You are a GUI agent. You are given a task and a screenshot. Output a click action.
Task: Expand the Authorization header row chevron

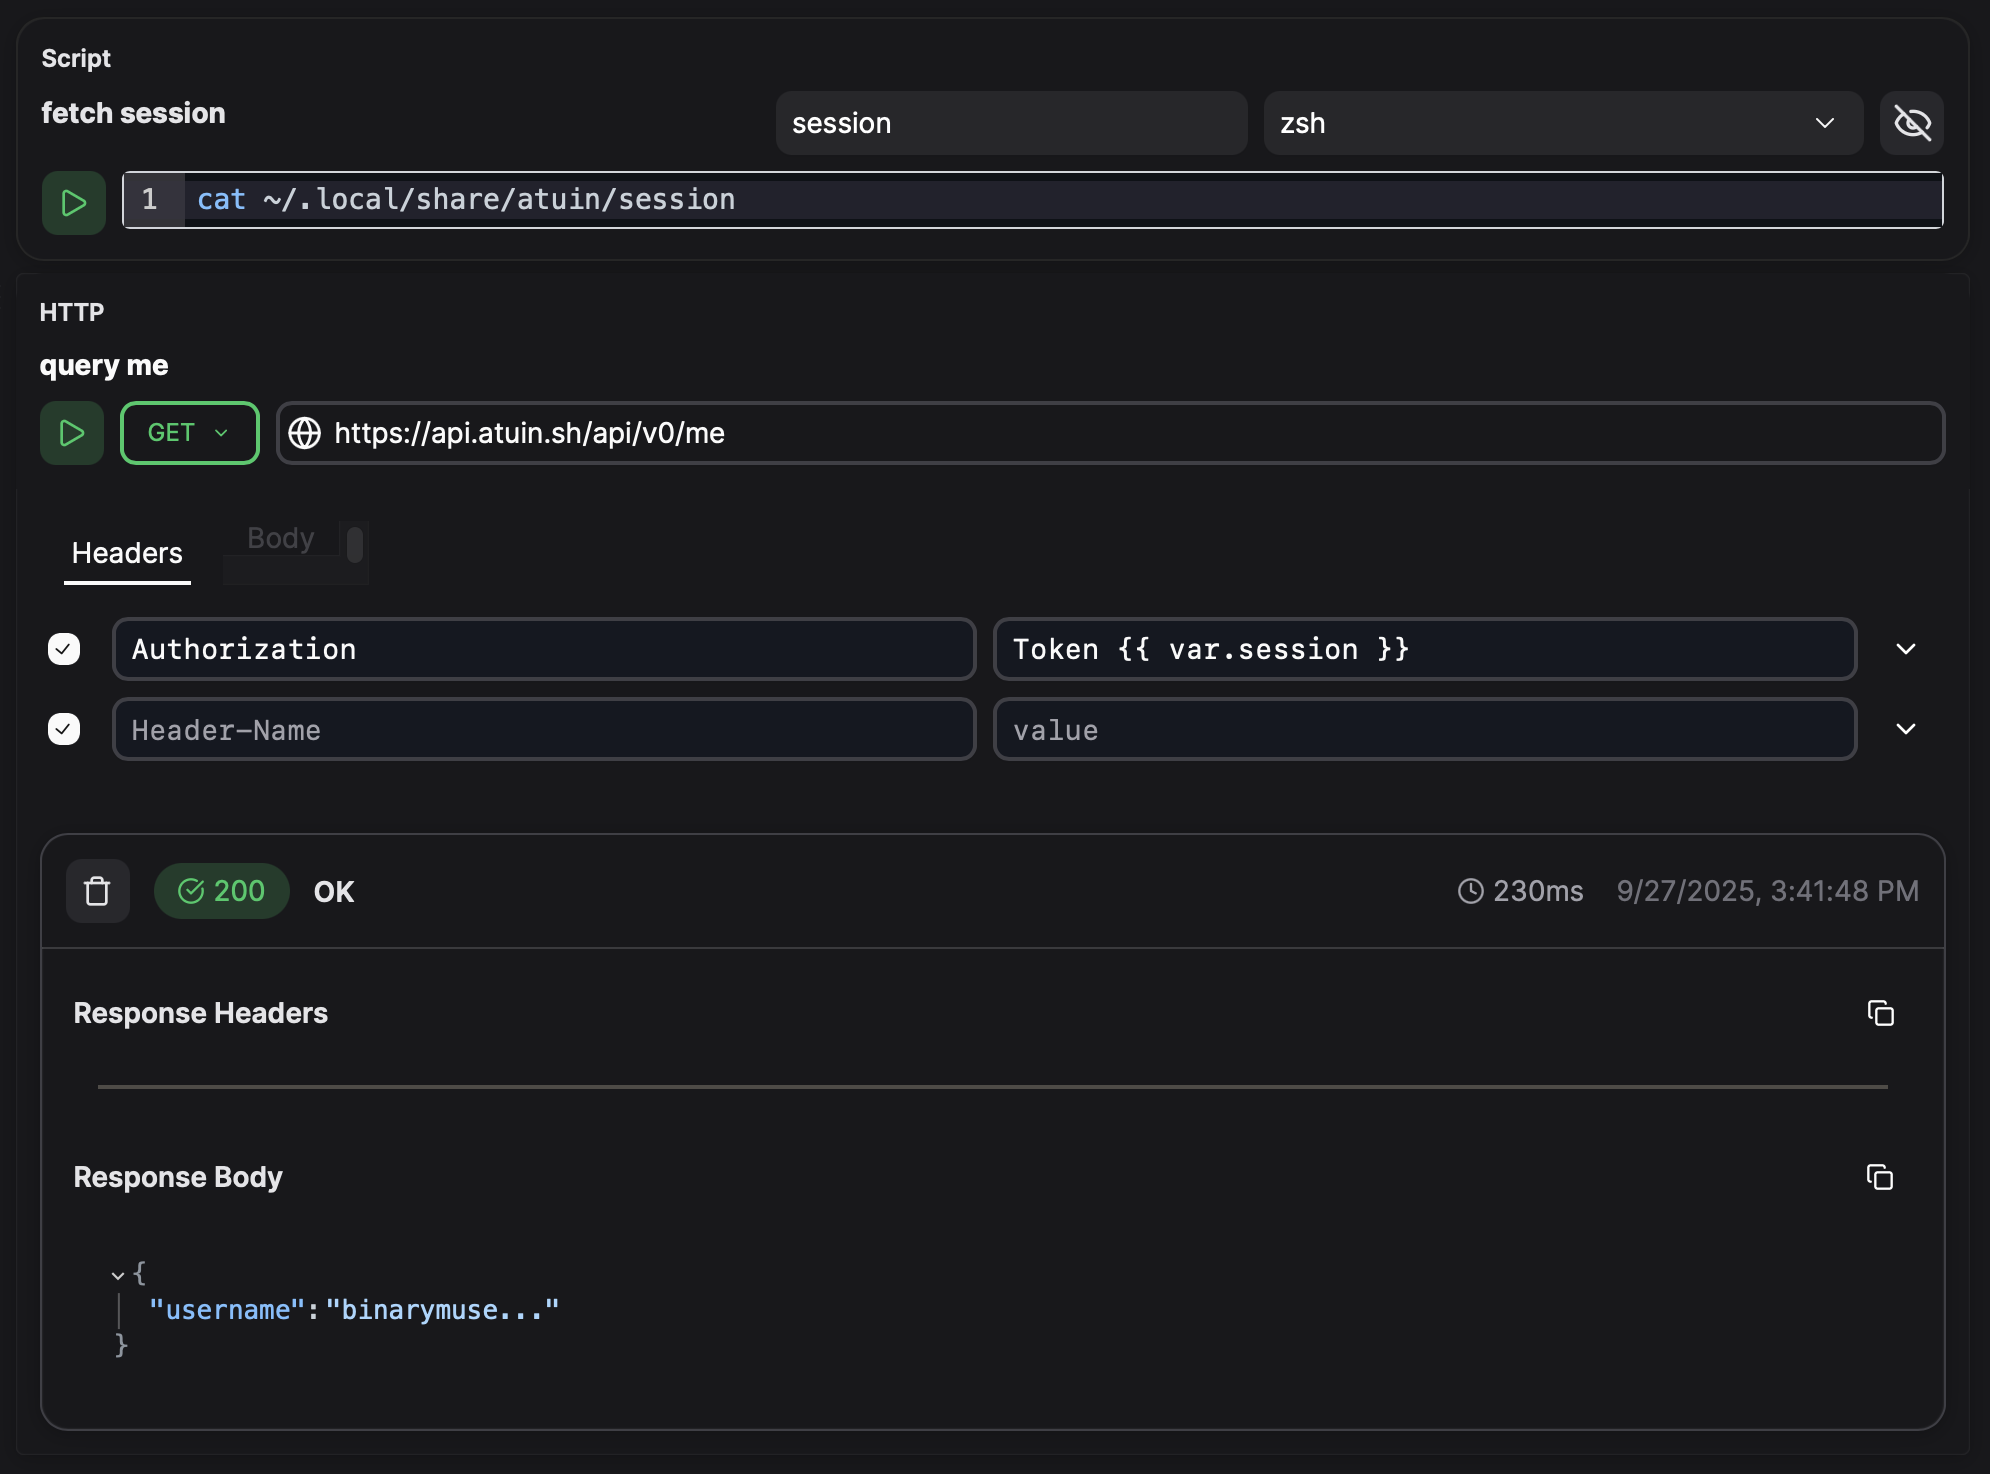pyautogui.click(x=1906, y=649)
